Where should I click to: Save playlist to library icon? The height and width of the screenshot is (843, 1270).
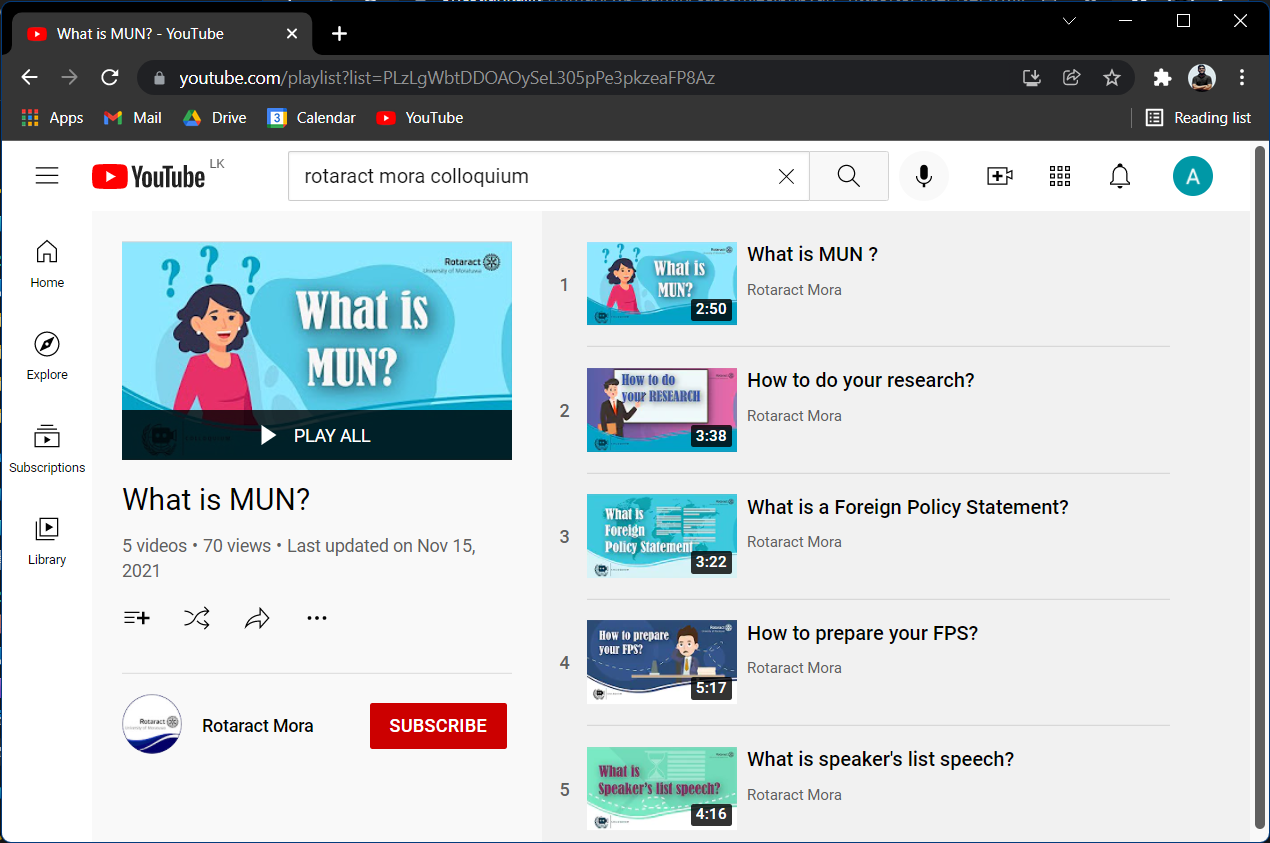tap(137, 618)
